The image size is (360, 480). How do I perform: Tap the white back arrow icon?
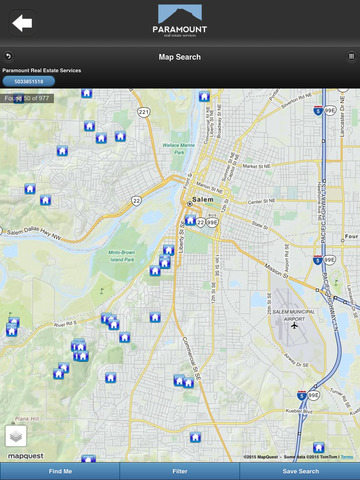tap(22, 23)
